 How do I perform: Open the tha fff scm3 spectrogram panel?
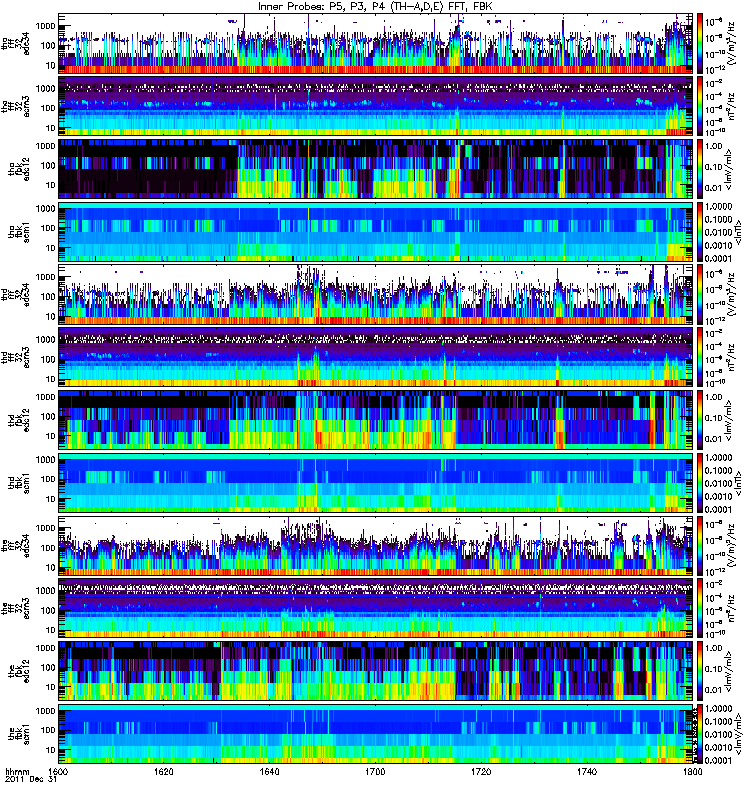pos(376,106)
